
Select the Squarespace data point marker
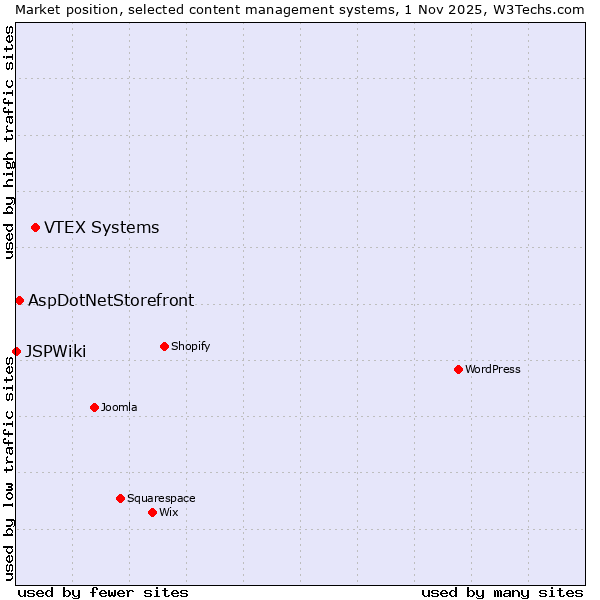120,498
